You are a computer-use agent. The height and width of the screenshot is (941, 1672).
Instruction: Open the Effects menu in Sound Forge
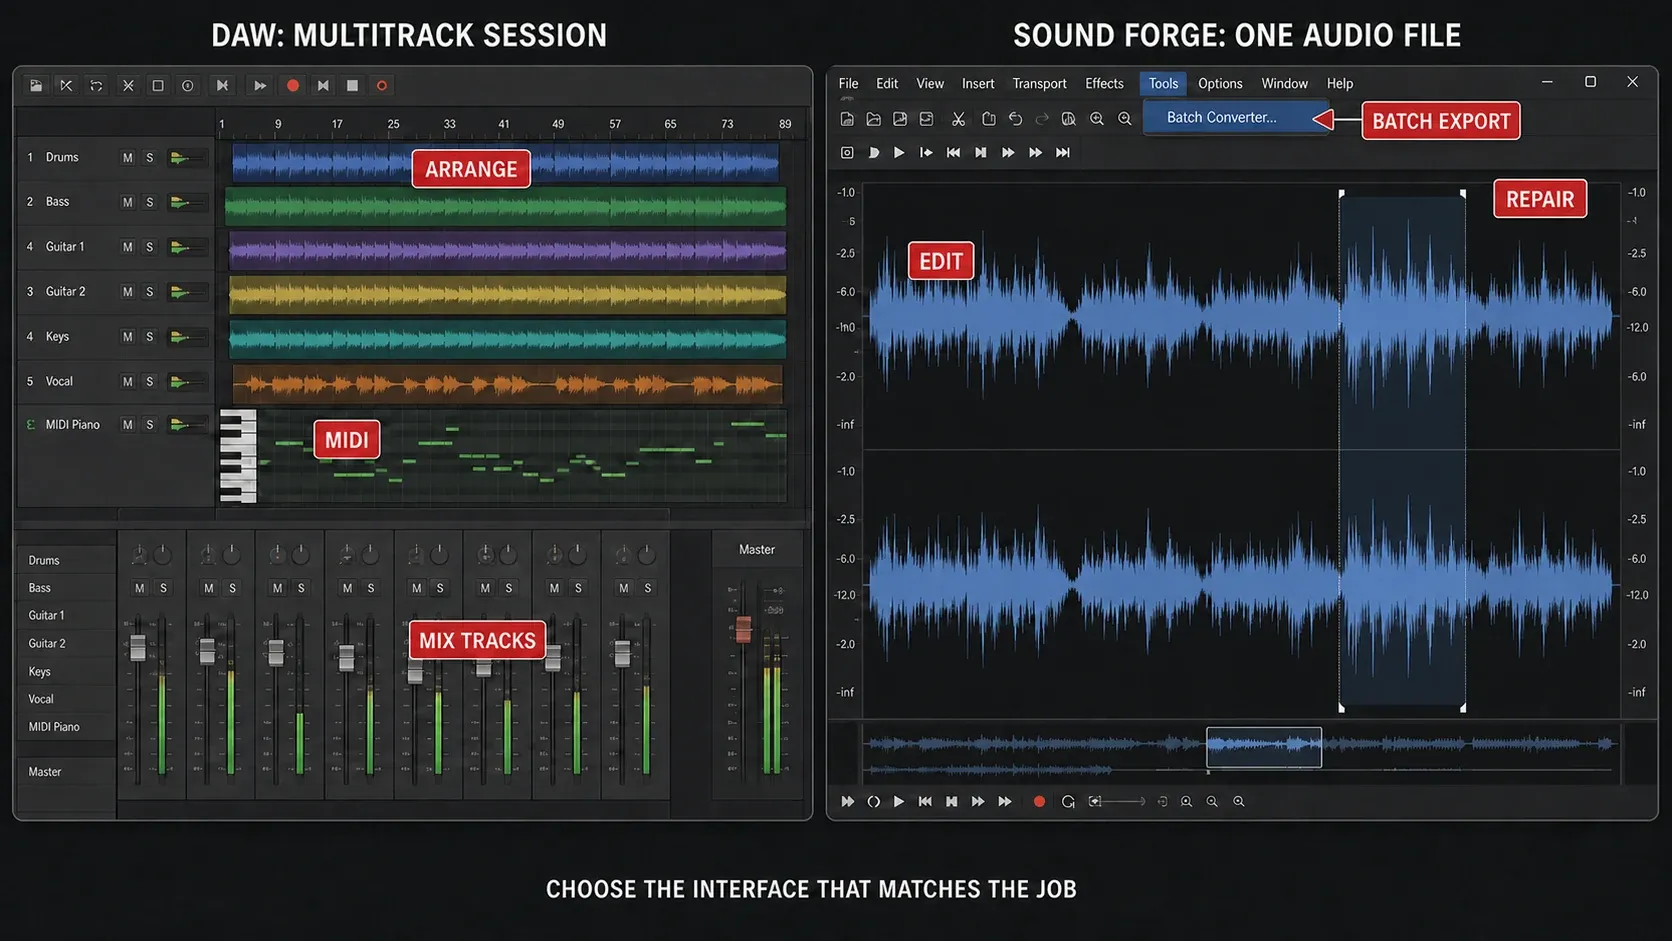click(x=1104, y=84)
